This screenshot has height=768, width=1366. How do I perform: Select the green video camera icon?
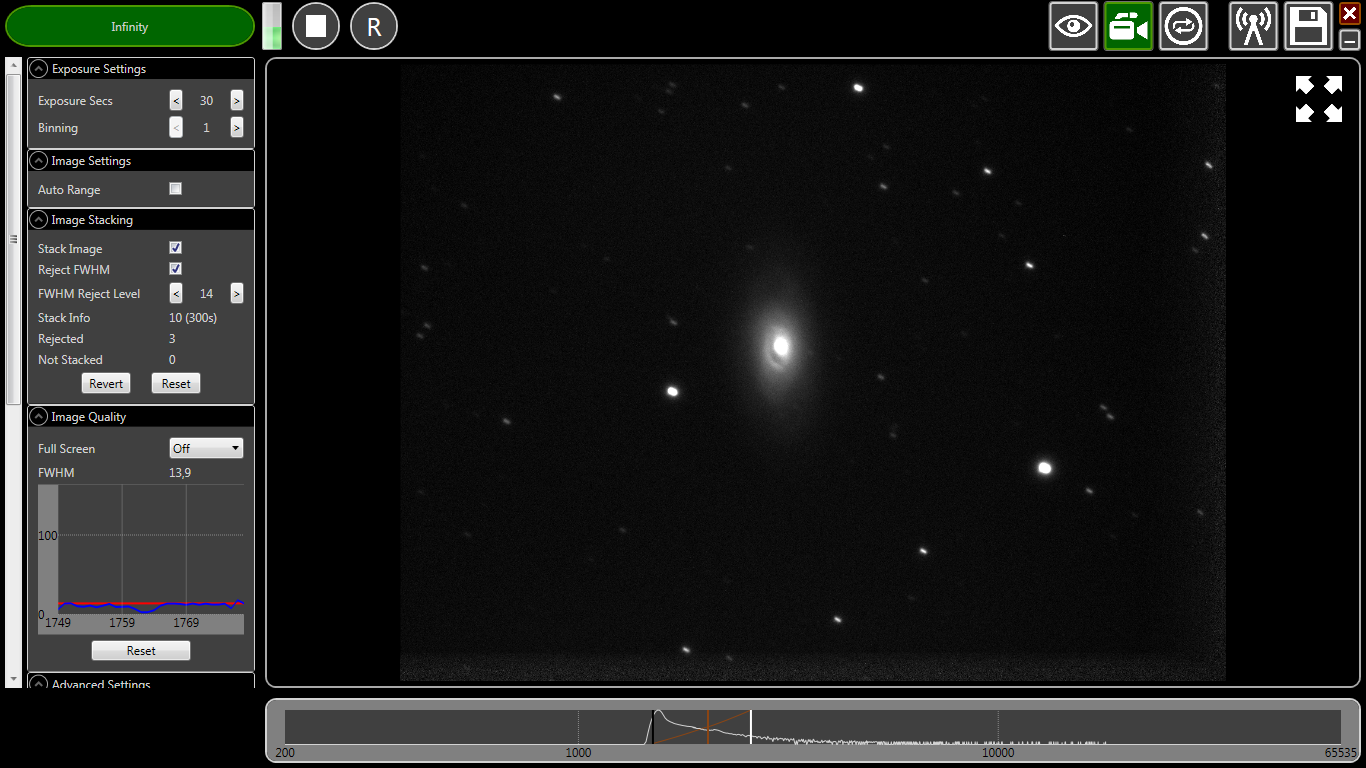[1128, 26]
